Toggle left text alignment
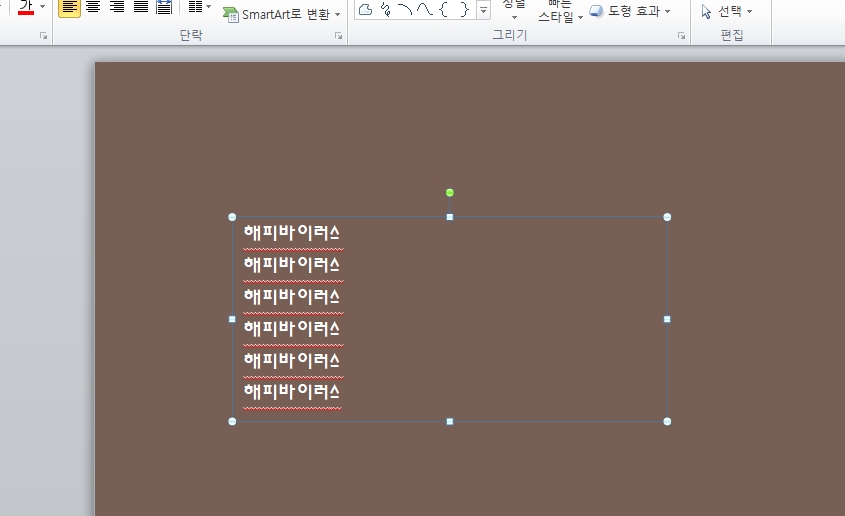The height and width of the screenshot is (516, 845). (x=70, y=8)
